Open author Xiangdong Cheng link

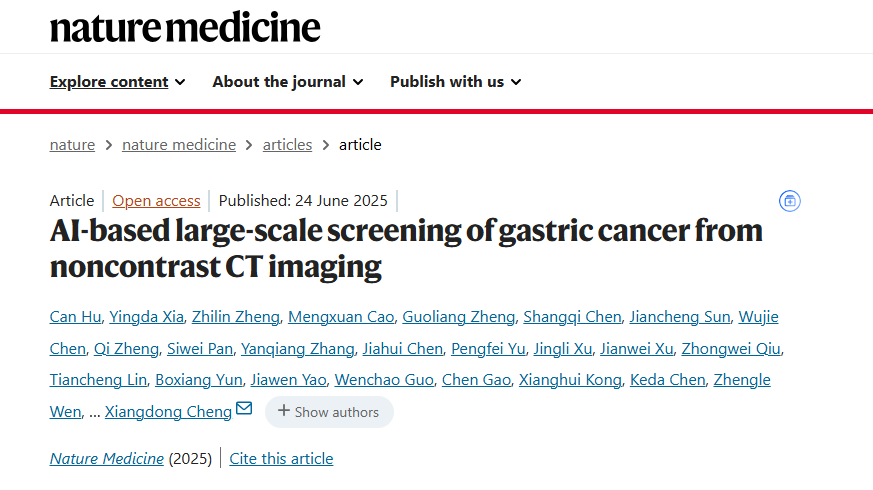[x=167, y=412]
